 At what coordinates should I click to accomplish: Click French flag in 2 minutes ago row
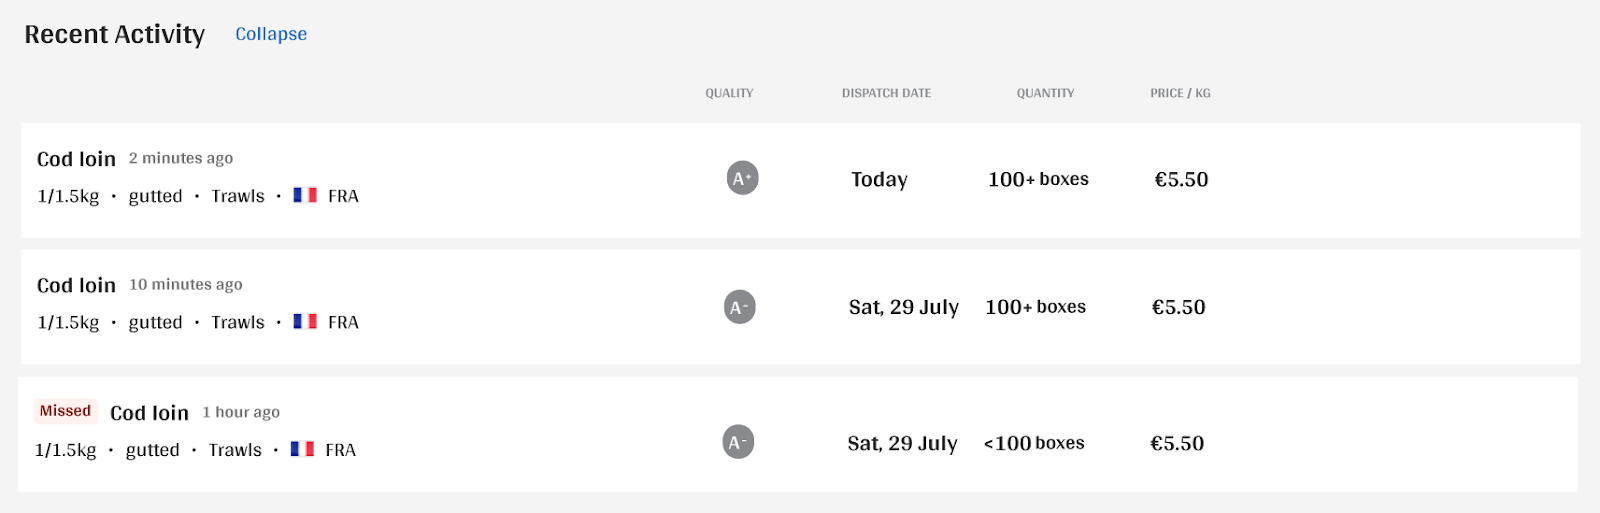pyautogui.click(x=305, y=195)
